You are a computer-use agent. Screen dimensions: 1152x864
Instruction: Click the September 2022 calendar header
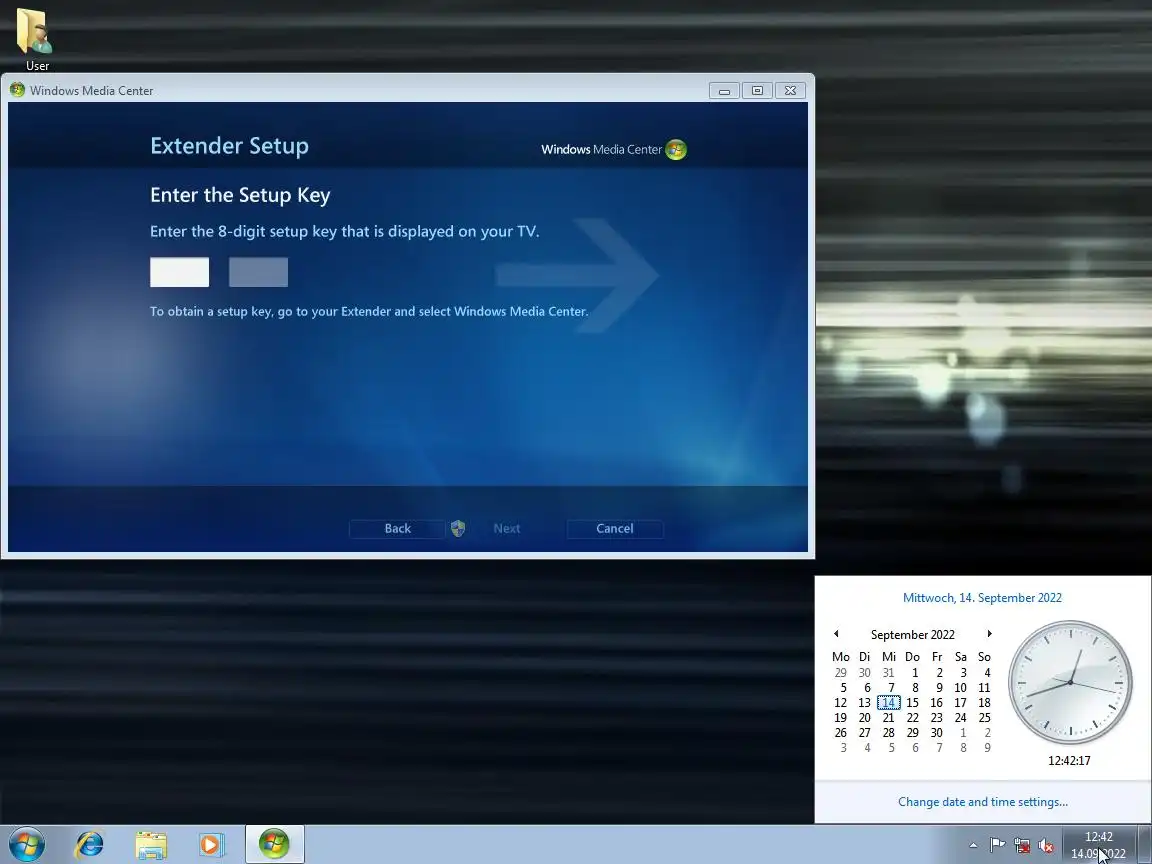tap(912, 634)
